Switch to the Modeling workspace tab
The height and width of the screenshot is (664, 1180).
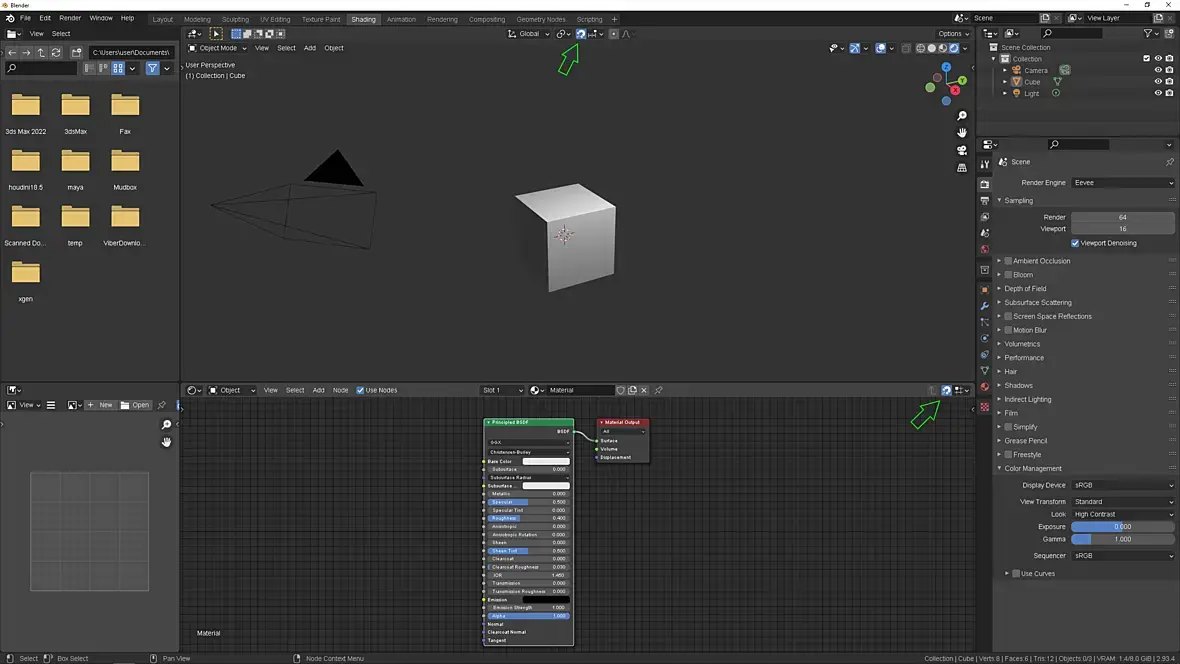[197, 19]
